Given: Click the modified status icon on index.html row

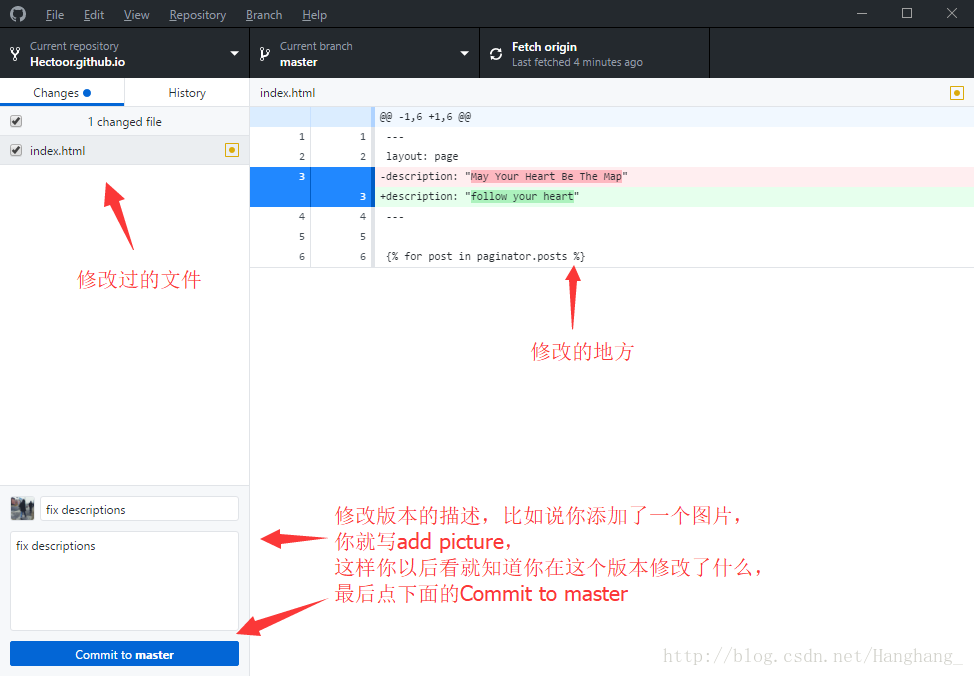Looking at the screenshot, I should [x=232, y=150].
